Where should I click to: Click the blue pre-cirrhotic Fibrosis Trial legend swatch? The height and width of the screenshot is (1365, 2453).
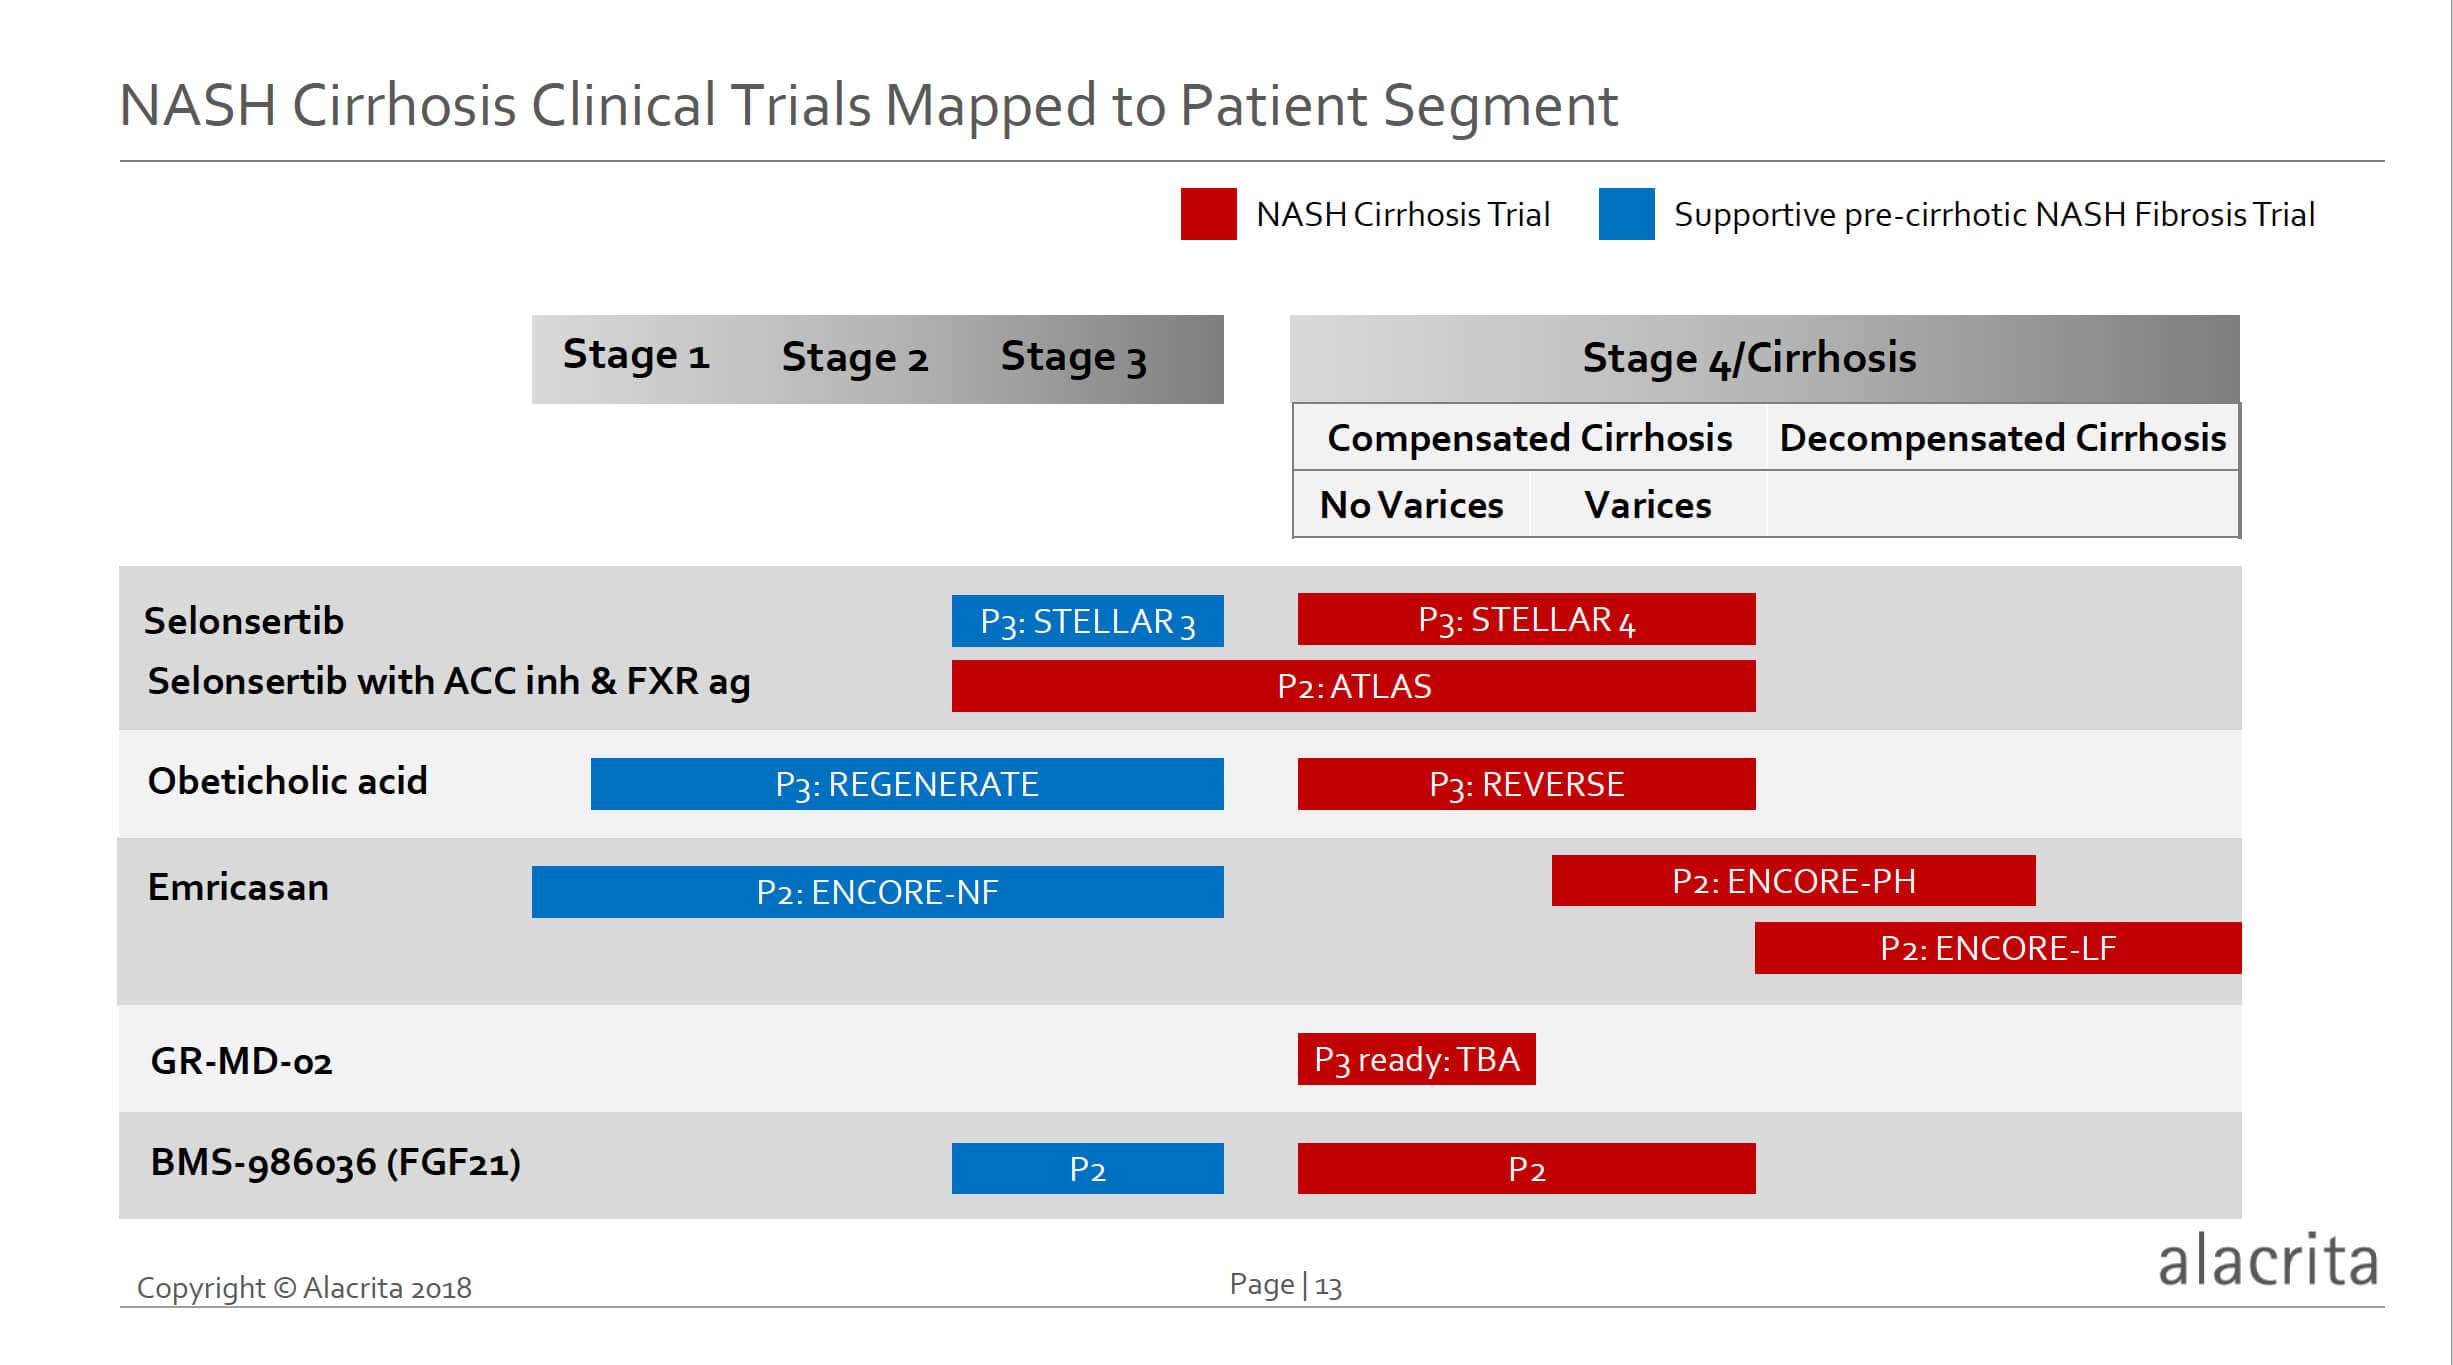point(1626,214)
